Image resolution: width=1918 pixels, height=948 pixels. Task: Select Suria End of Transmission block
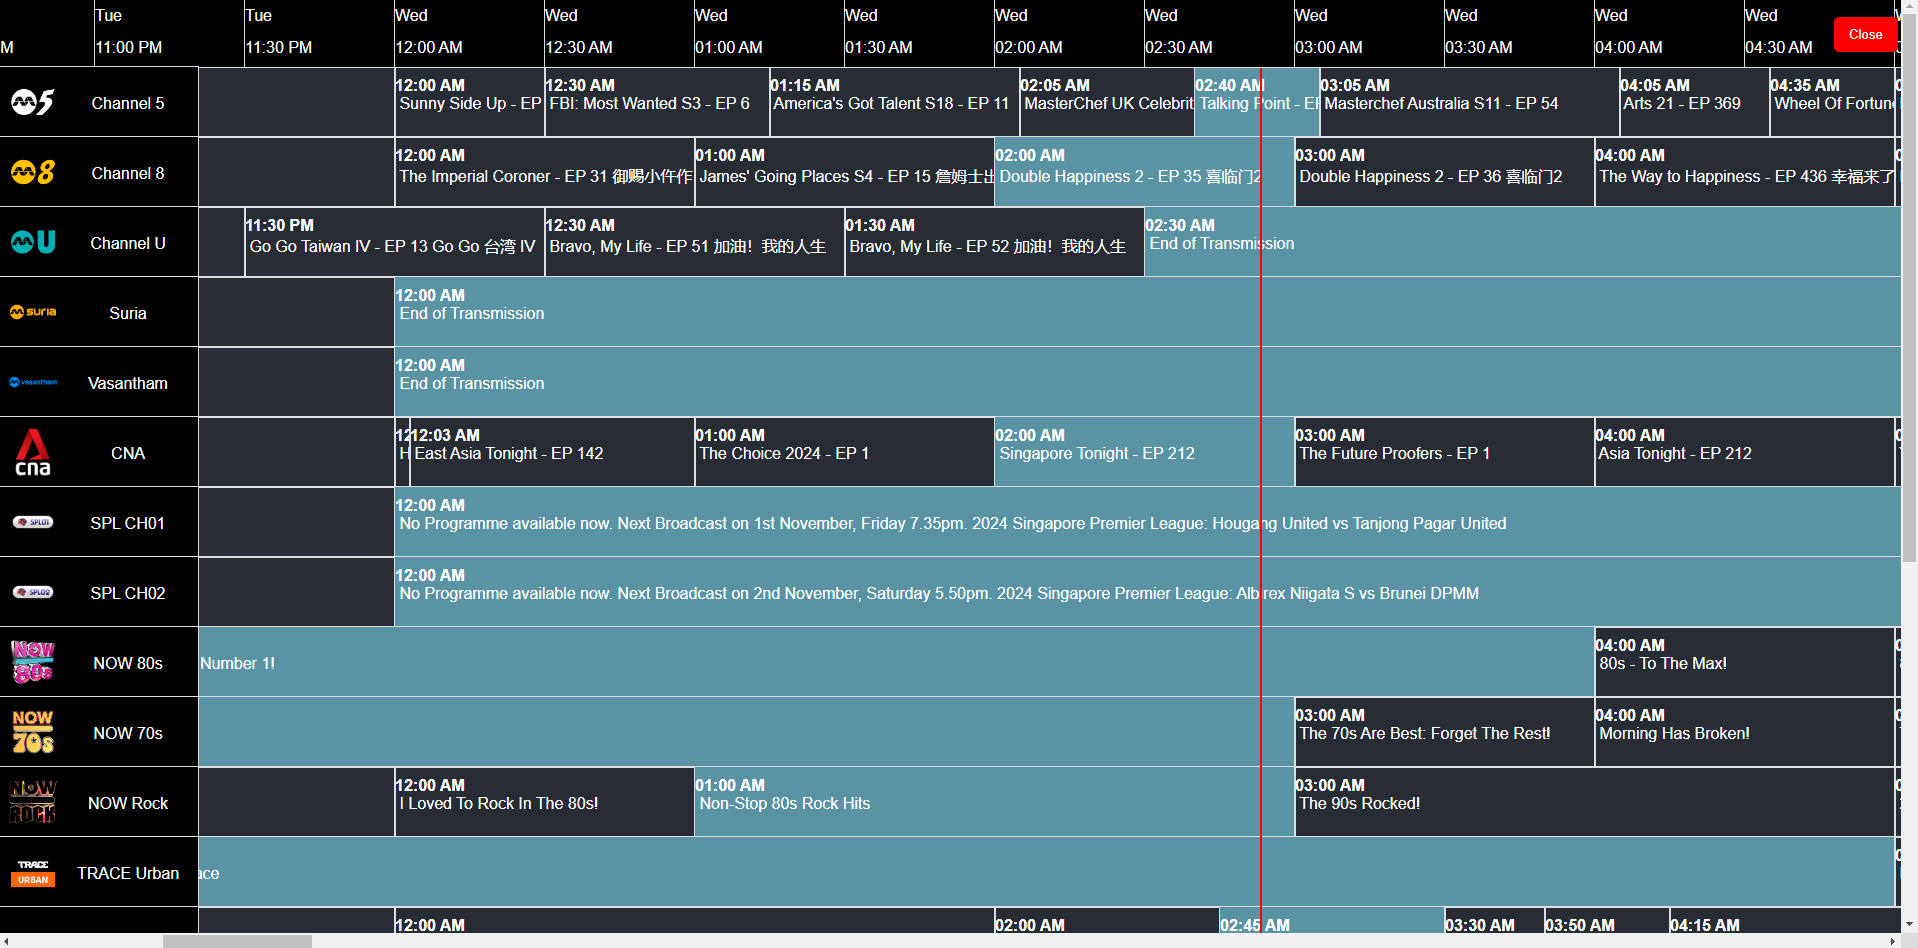click(1147, 312)
